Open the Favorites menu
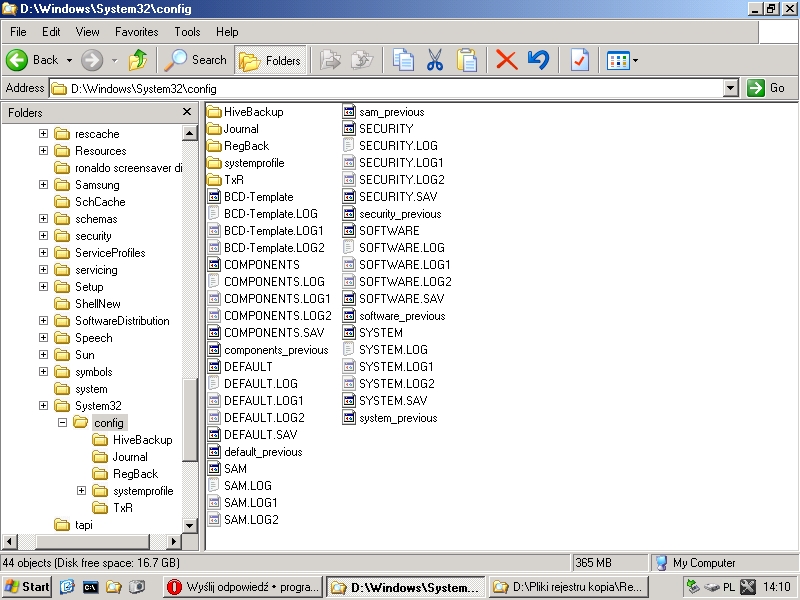This screenshot has height=600, width=800. (136, 32)
